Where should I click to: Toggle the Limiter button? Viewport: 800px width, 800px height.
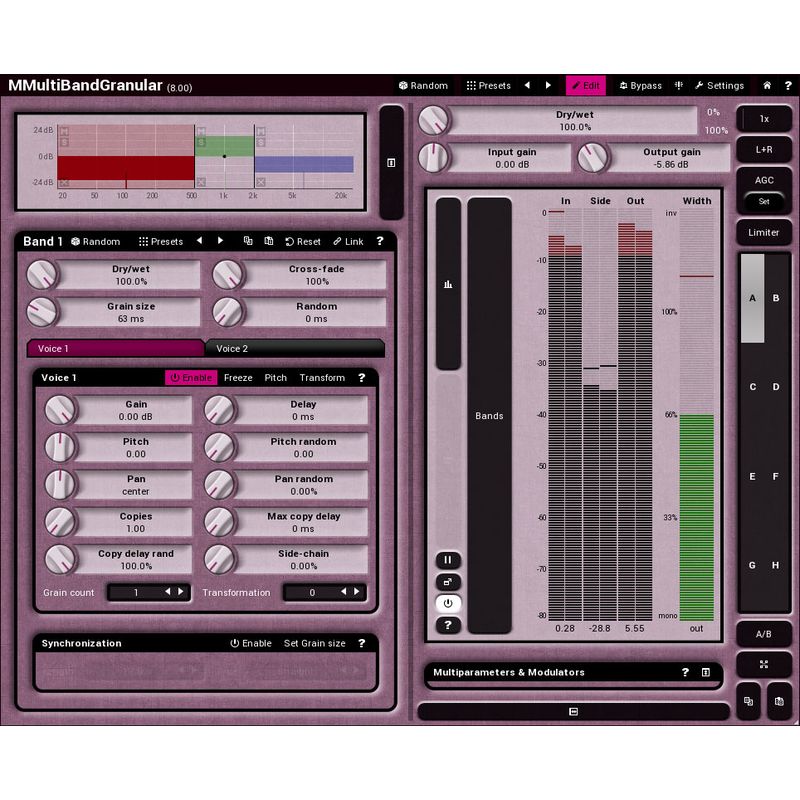coord(764,233)
